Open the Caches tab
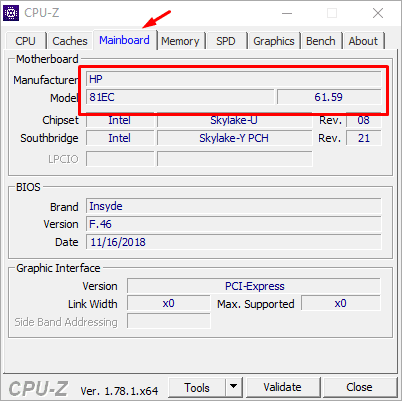This screenshot has height=401, width=402. 70,41
